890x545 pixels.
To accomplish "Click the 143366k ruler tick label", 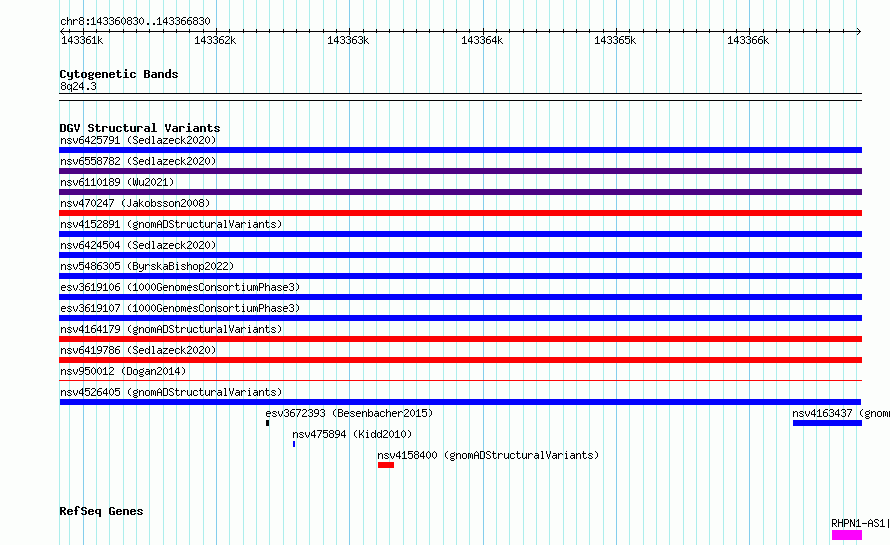I will tap(748, 40).
